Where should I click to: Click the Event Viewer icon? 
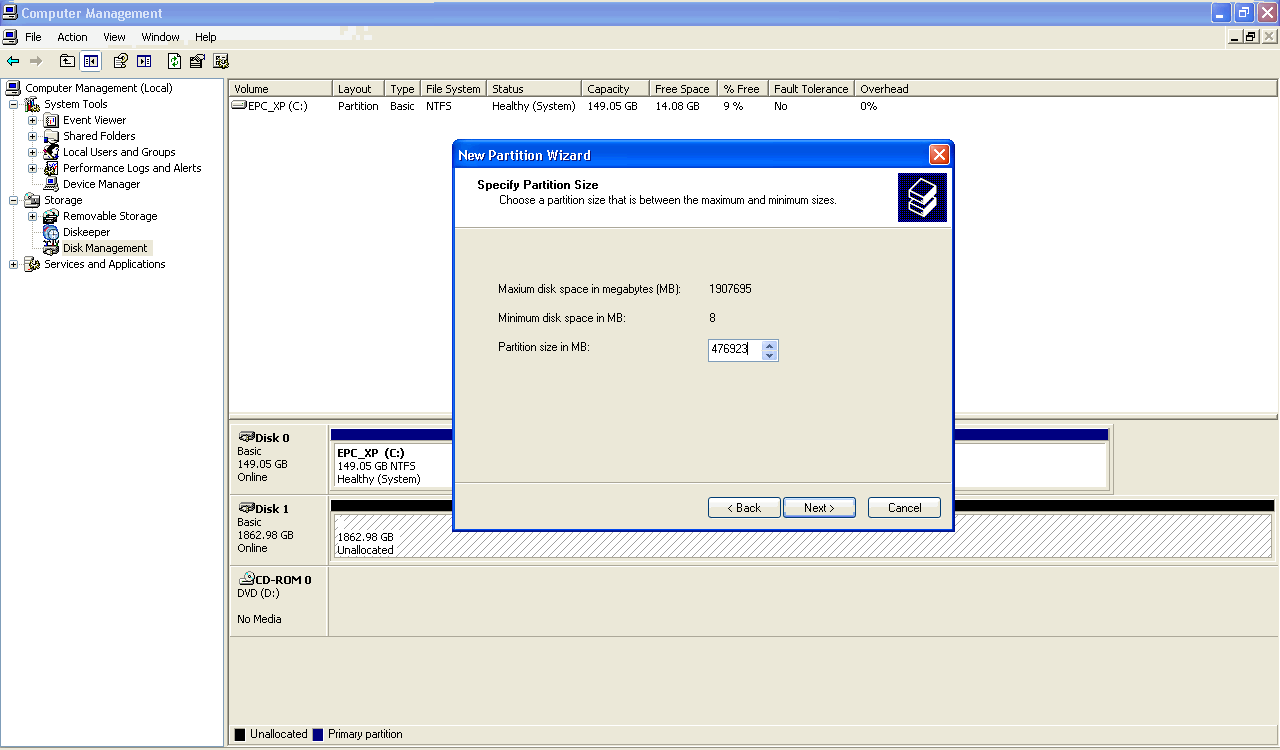(51, 120)
